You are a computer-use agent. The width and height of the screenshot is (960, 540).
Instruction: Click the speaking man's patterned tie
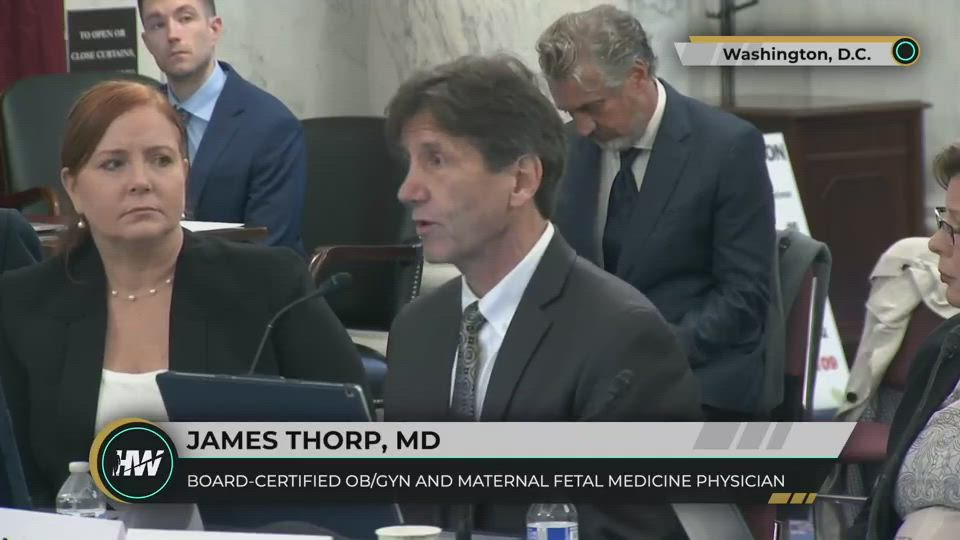pyautogui.click(x=468, y=359)
